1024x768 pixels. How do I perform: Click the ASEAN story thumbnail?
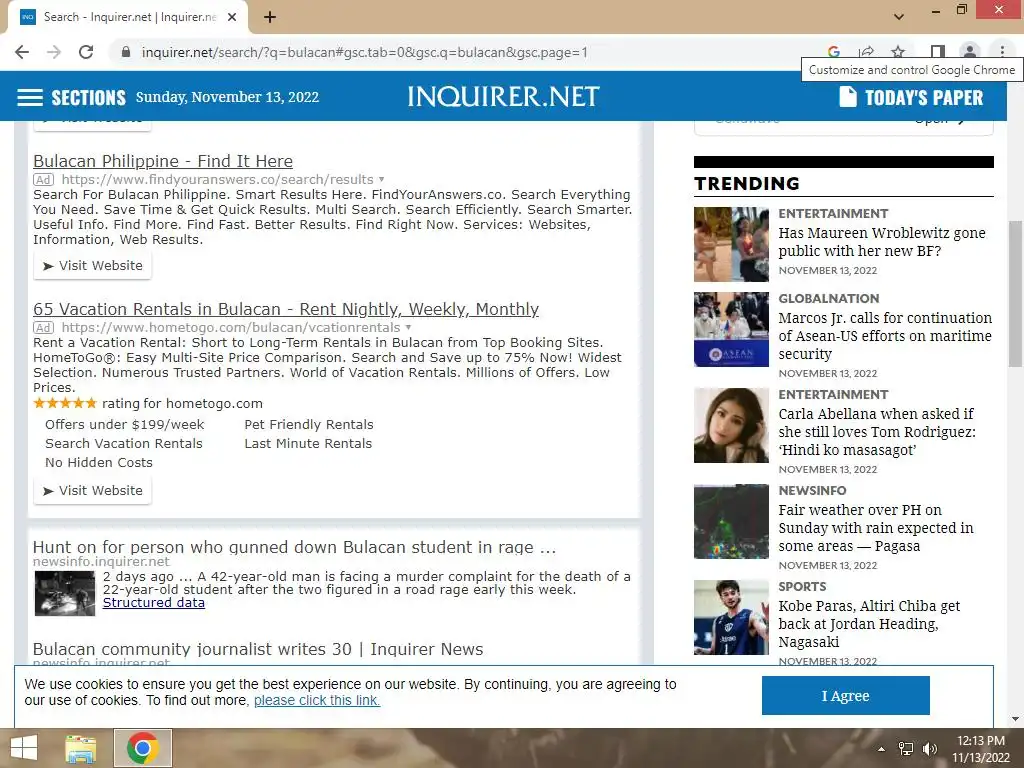pos(731,329)
